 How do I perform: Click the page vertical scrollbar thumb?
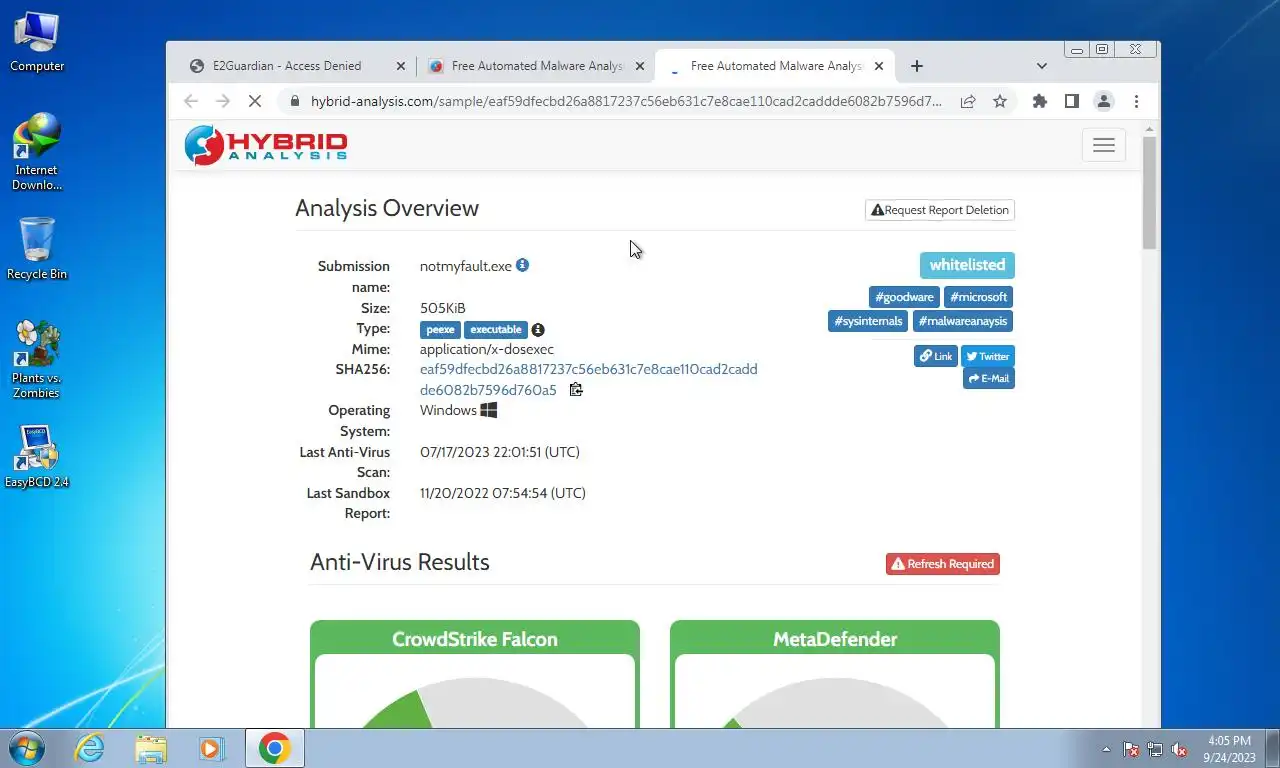(1149, 192)
